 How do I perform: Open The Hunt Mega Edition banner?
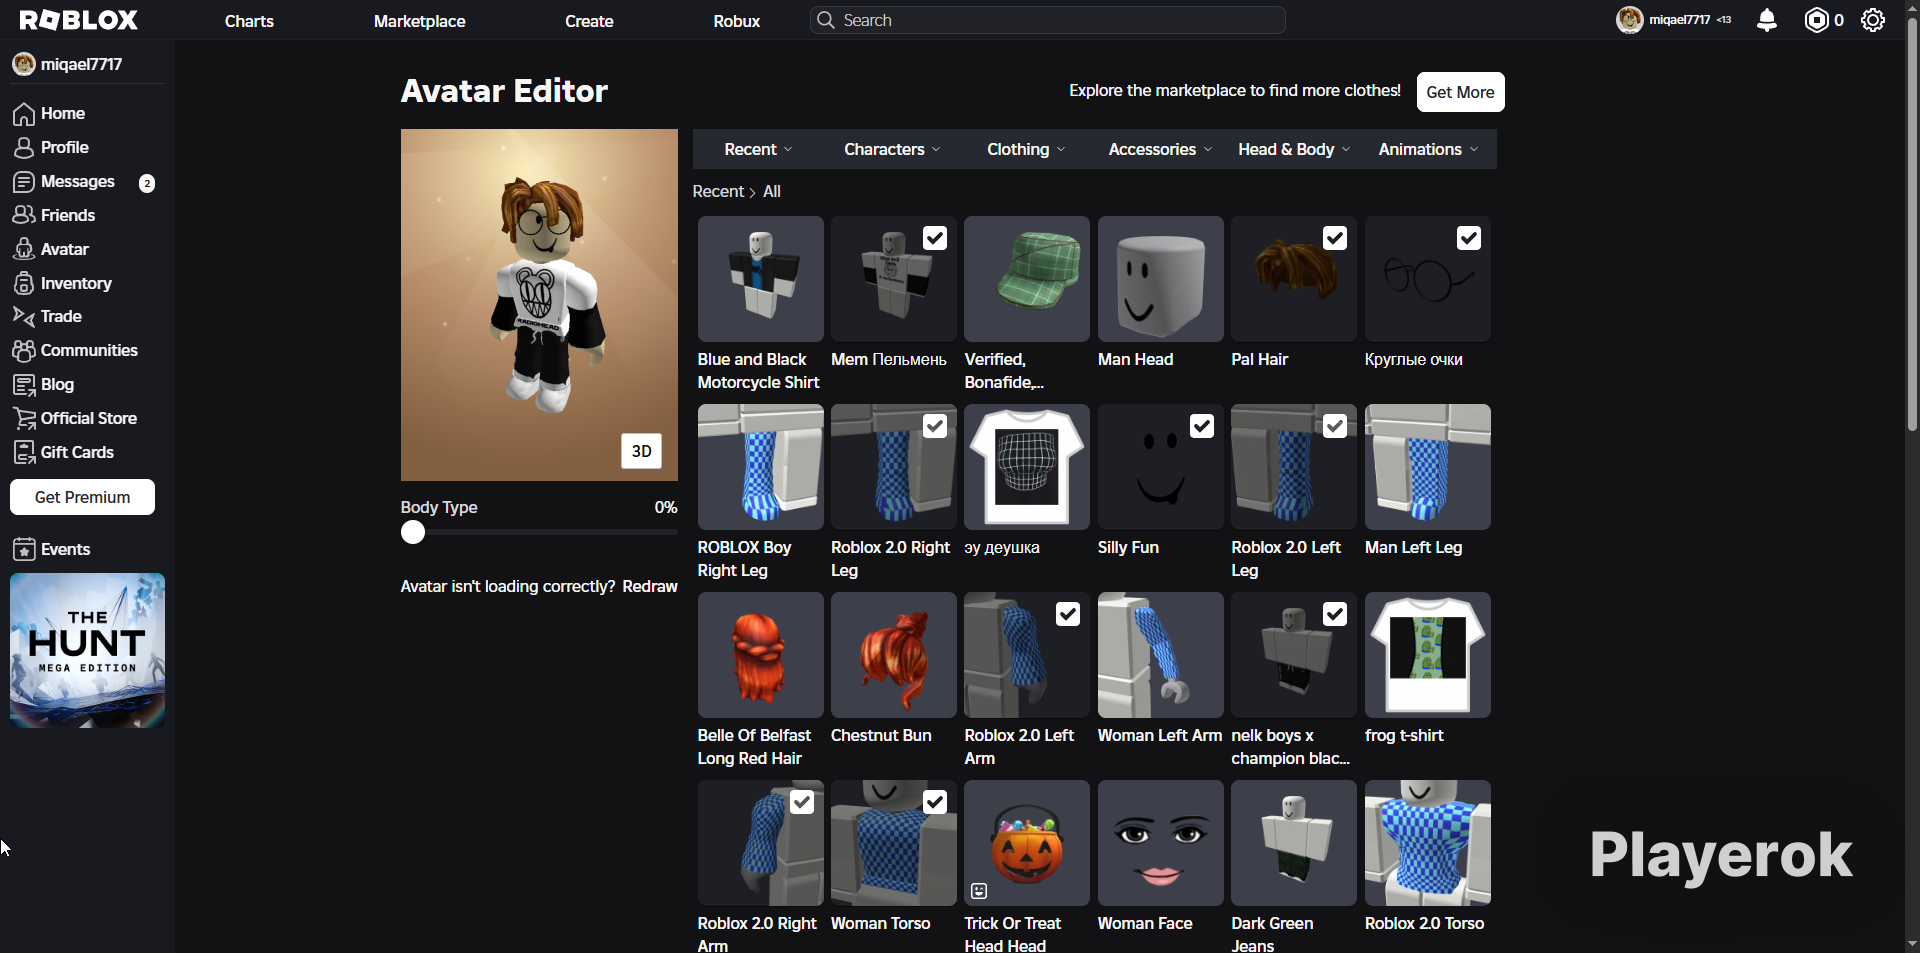[87, 650]
